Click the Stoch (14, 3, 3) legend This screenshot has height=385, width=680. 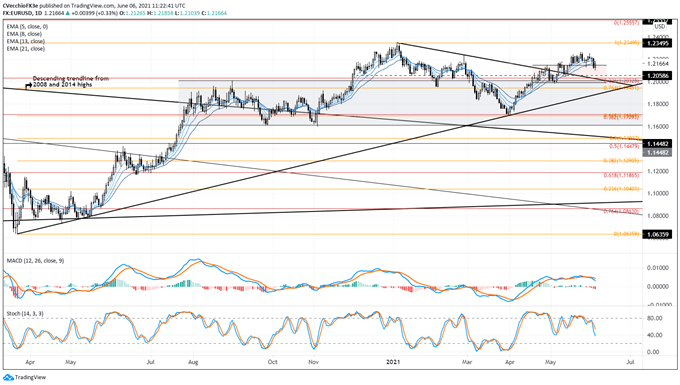(x=25, y=313)
